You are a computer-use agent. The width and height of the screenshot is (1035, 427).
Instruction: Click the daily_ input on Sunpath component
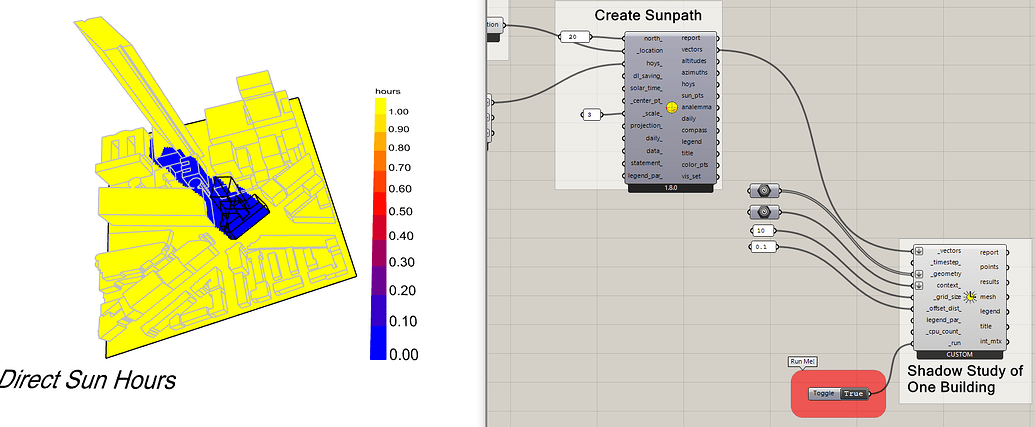(x=654, y=138)
